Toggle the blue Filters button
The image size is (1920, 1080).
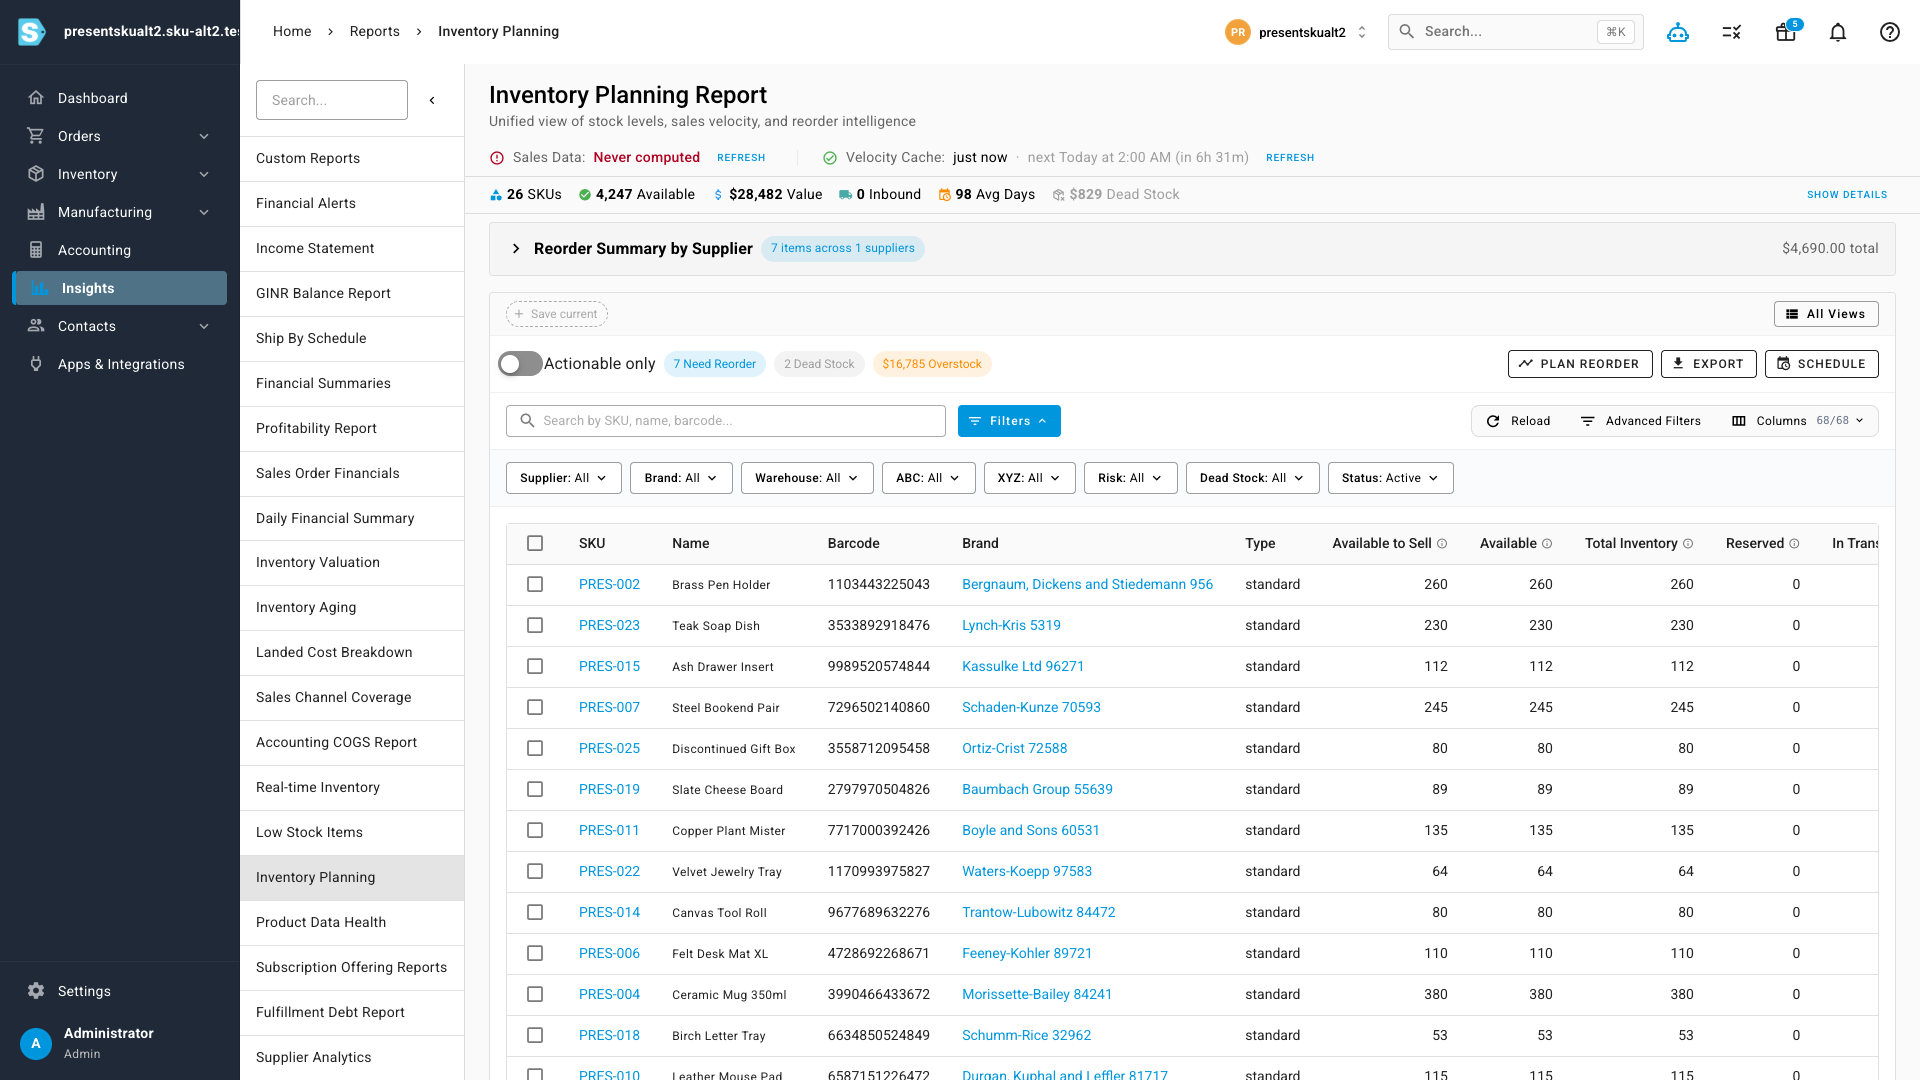tap(1009, 421)
